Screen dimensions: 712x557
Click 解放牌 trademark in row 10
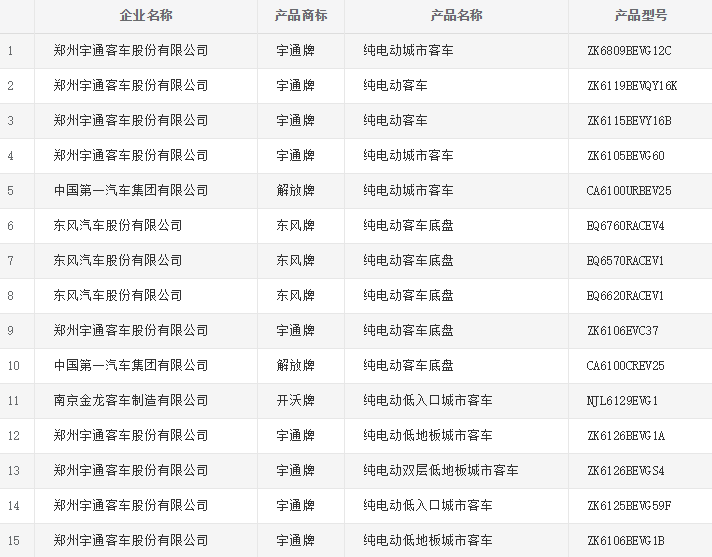[x=296, y=365]
